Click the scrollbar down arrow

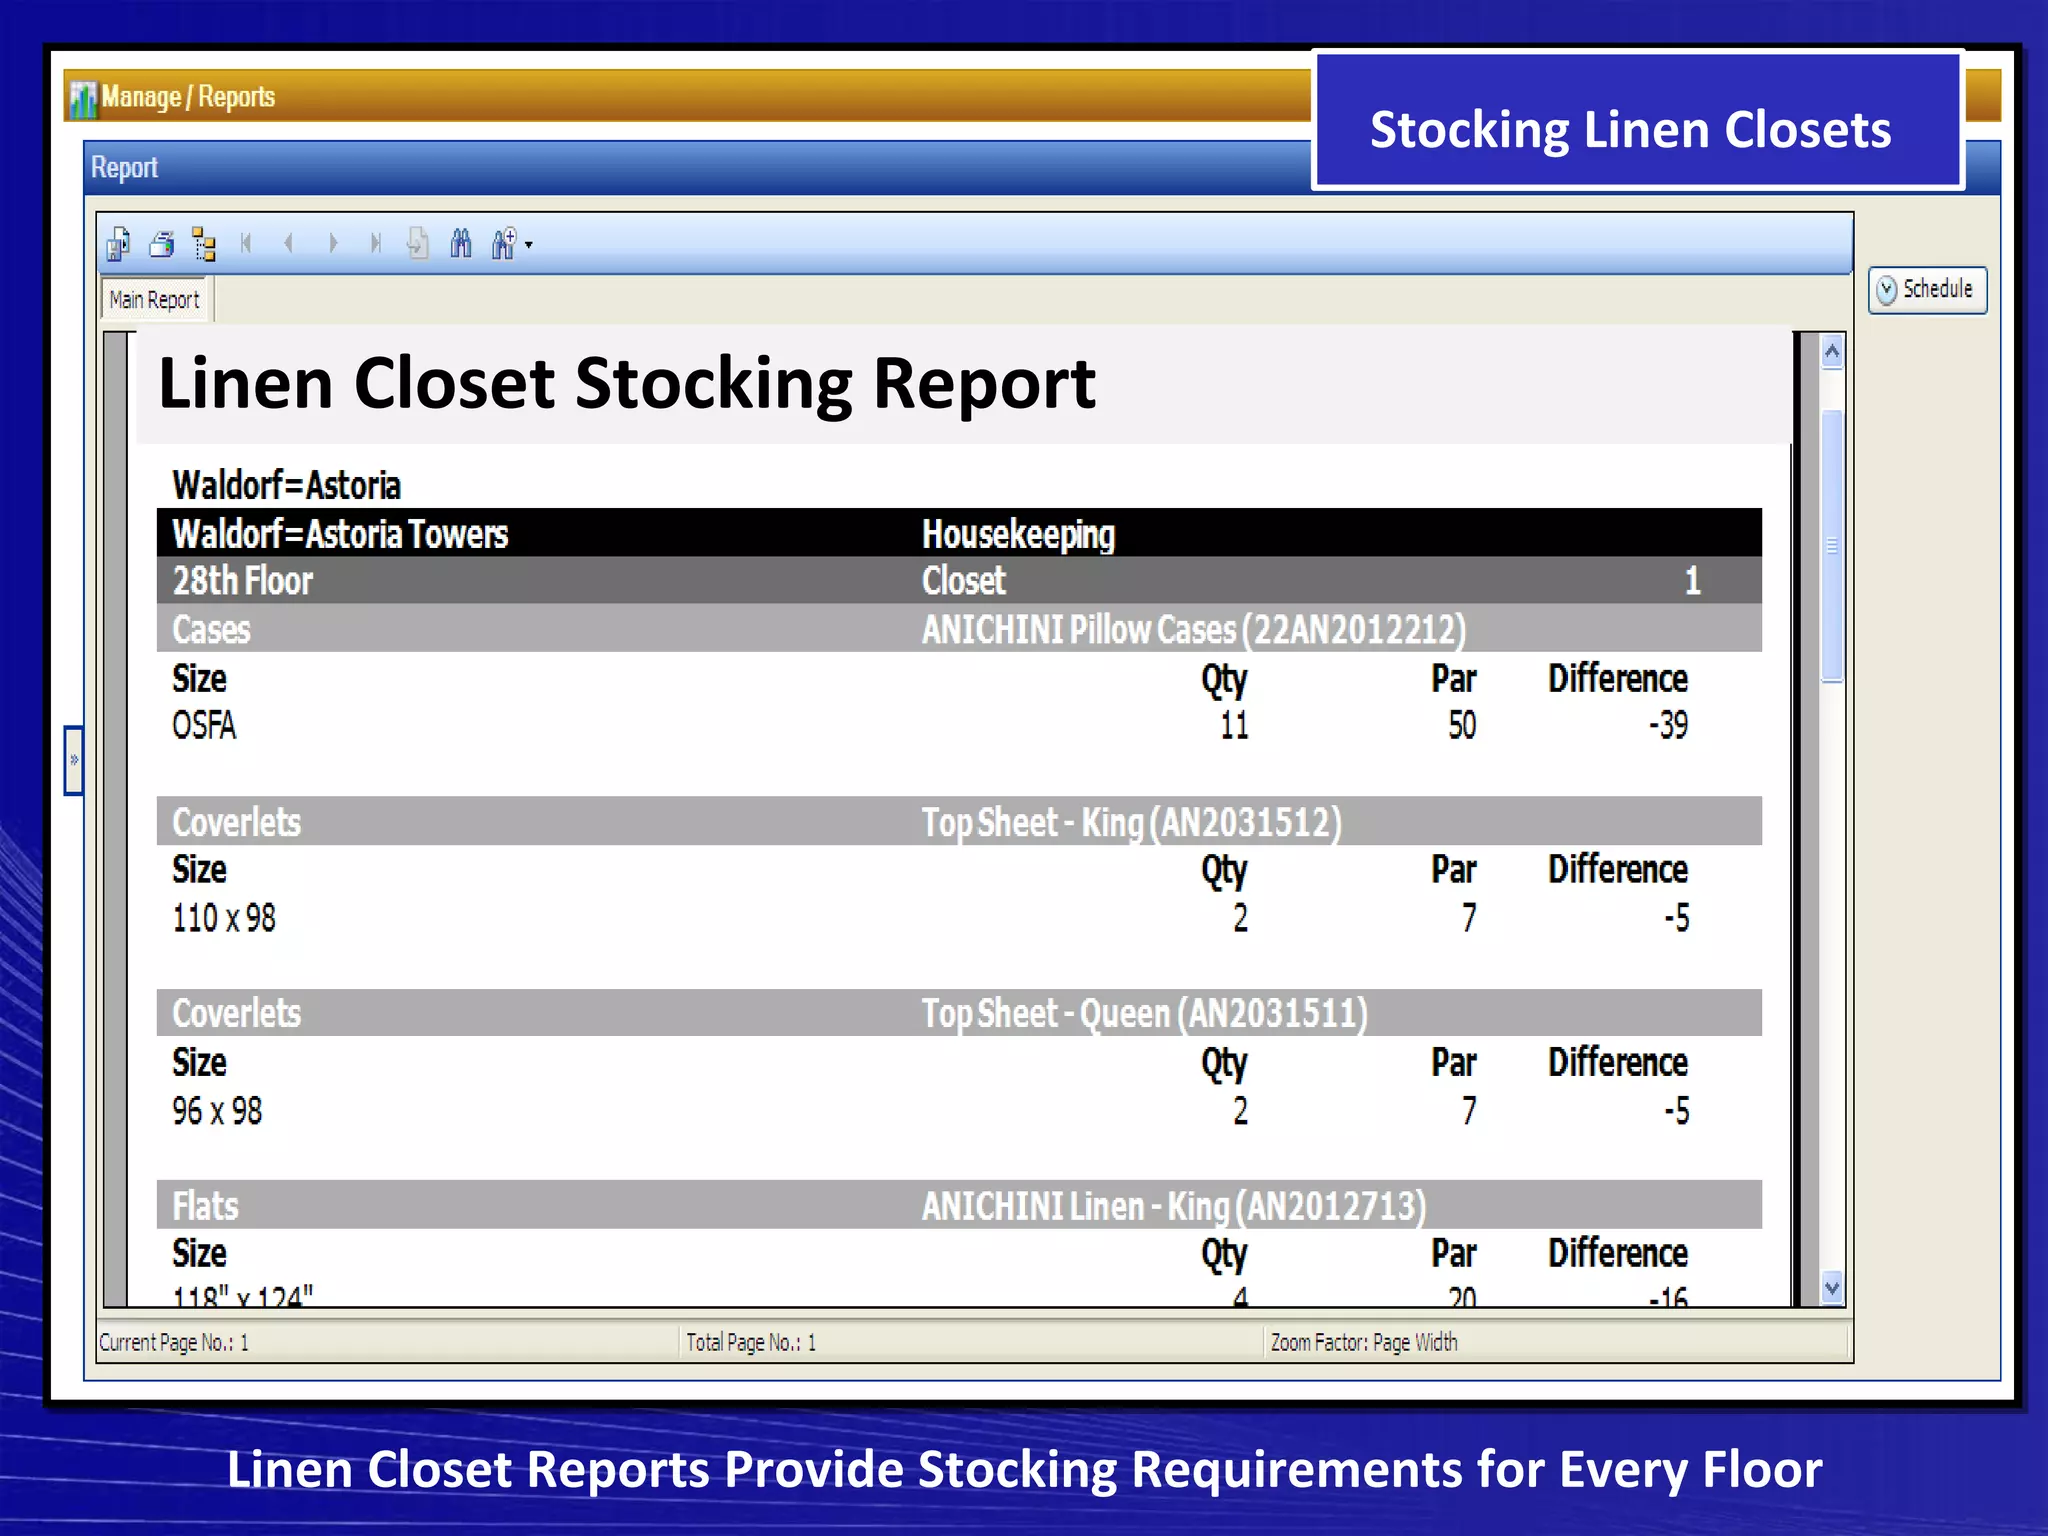[1832, 1288]
